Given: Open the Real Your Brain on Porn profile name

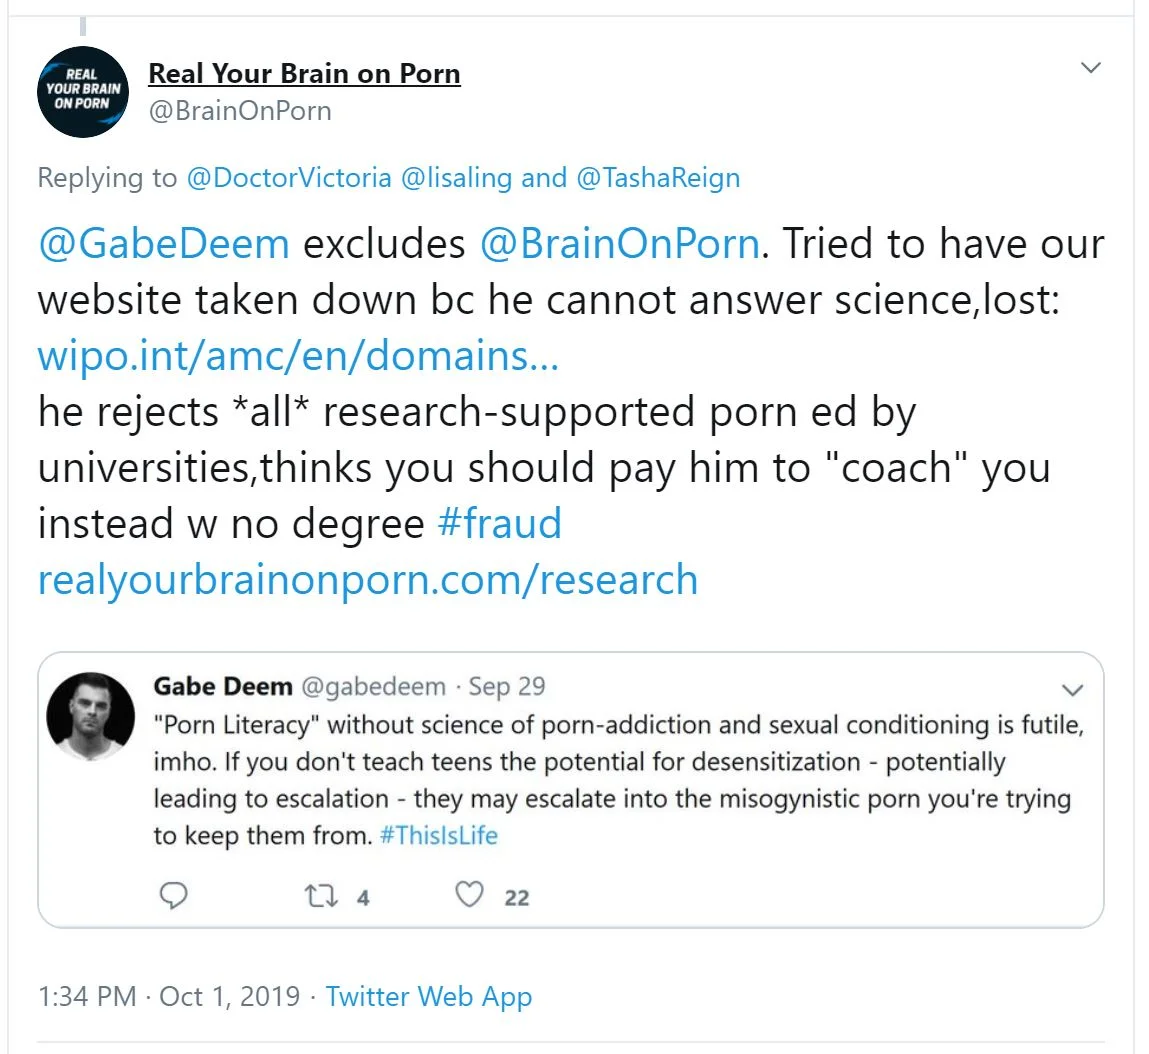Looking at the screenshot, I should click(304, 74).
